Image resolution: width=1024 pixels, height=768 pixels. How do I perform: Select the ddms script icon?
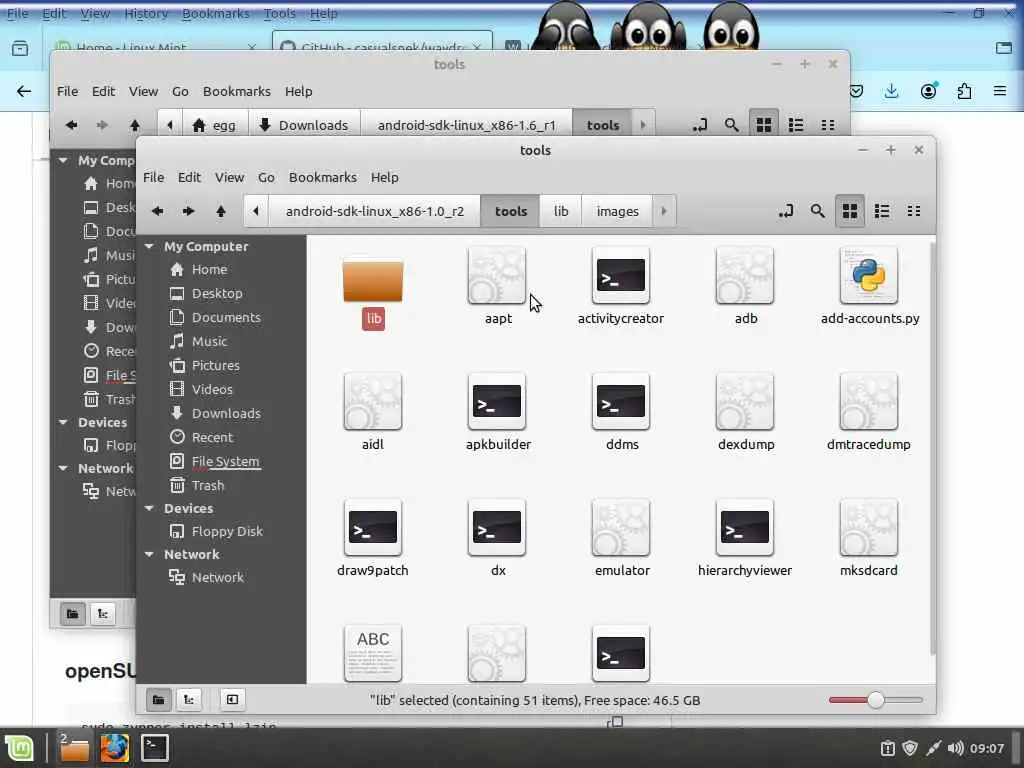(x=620, y=401)
